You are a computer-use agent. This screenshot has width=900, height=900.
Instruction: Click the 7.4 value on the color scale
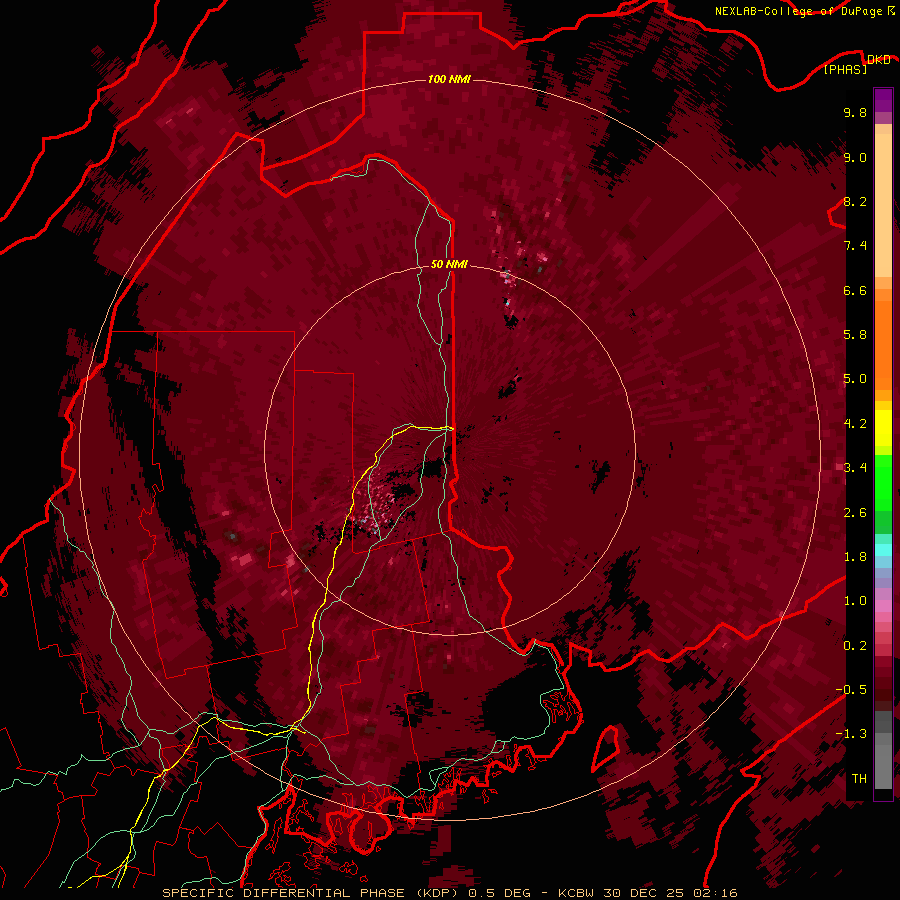pyautogui.click(x=855, y=246)
